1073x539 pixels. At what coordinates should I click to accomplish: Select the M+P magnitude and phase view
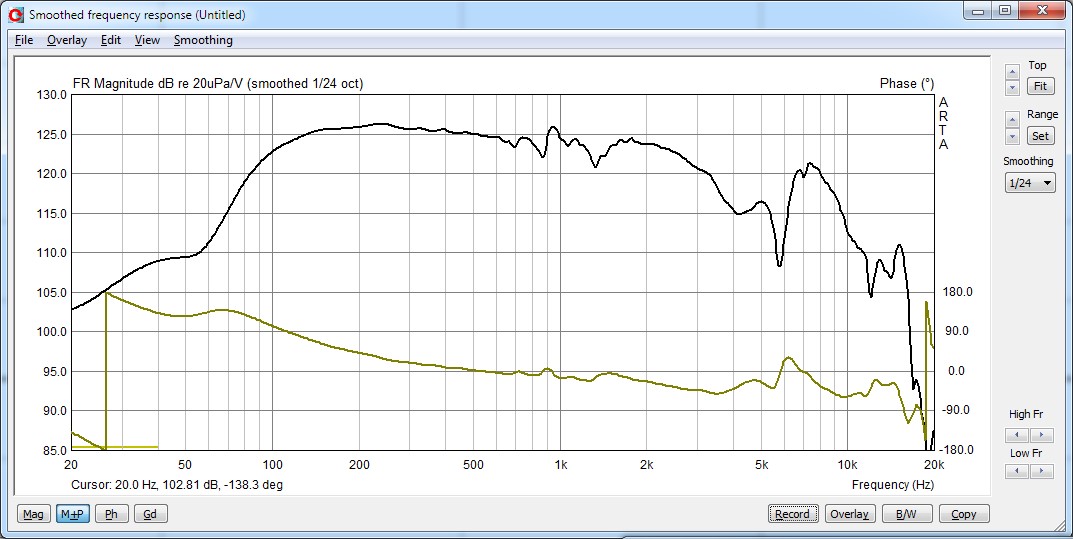(x=73, y=514)
